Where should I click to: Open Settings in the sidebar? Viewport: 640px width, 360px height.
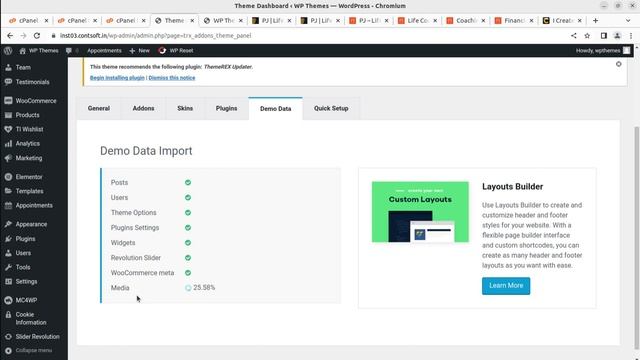(26, 282)
